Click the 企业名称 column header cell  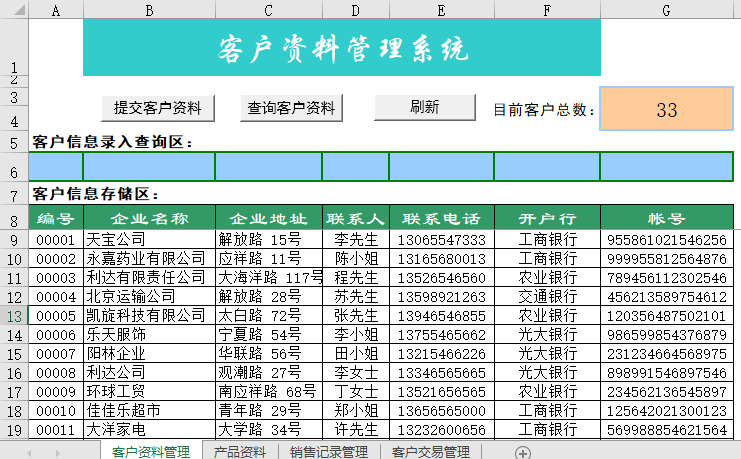tap(149, 218)
